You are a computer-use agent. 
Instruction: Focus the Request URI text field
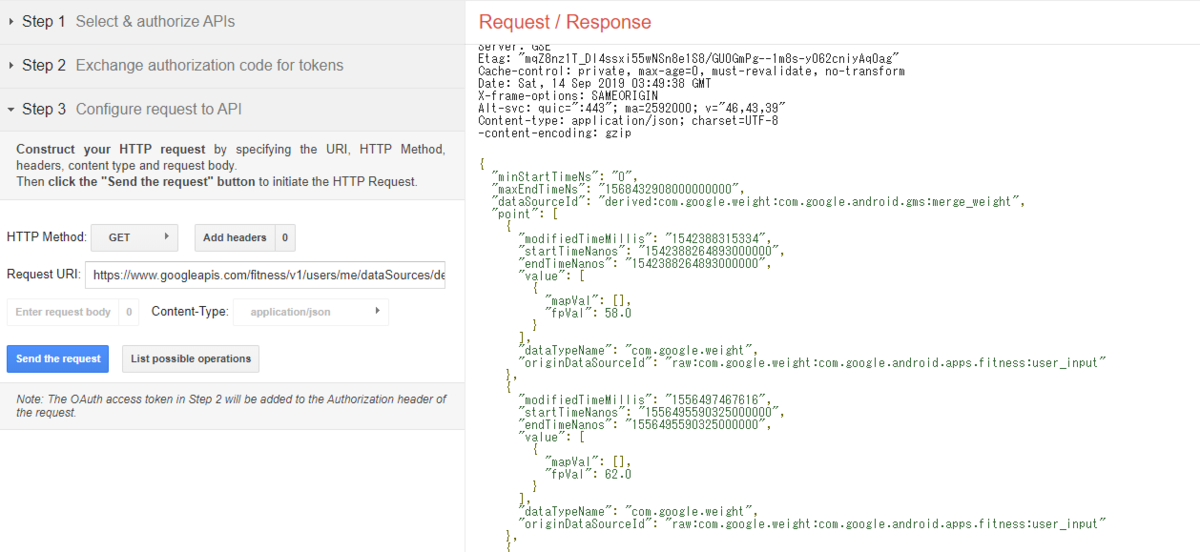click(x=265, y=275)
